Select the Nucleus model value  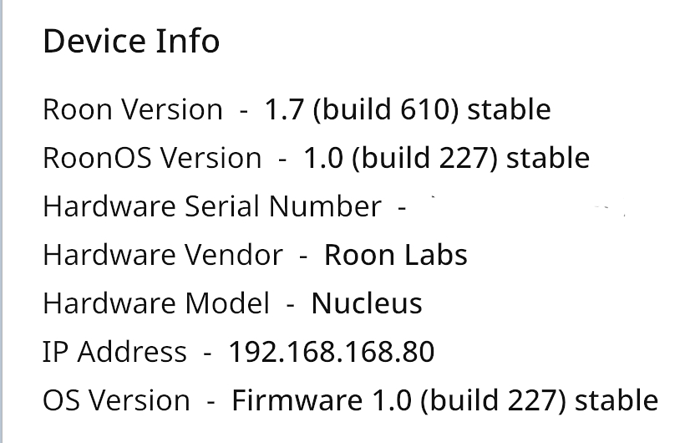pyautogui.click(x=367, y=303)
